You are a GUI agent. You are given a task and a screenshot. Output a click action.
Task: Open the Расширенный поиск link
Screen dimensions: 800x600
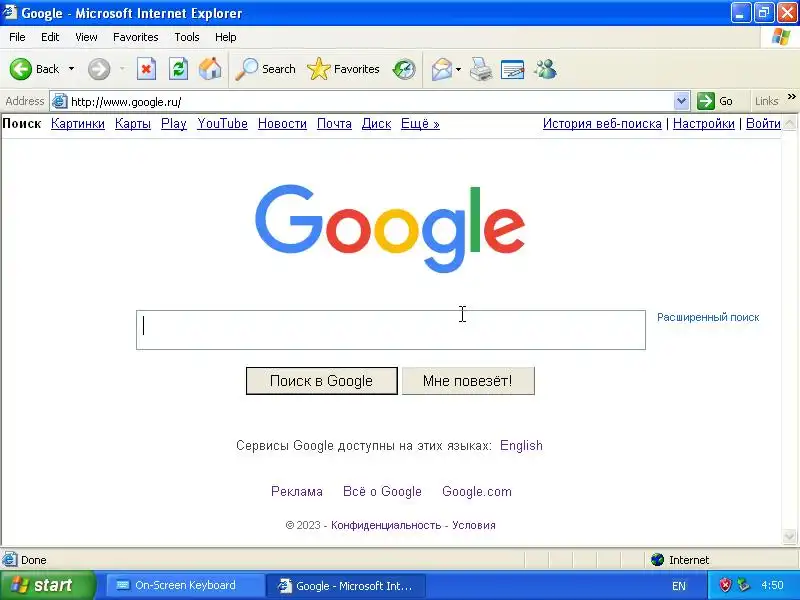tap(708, 317)
